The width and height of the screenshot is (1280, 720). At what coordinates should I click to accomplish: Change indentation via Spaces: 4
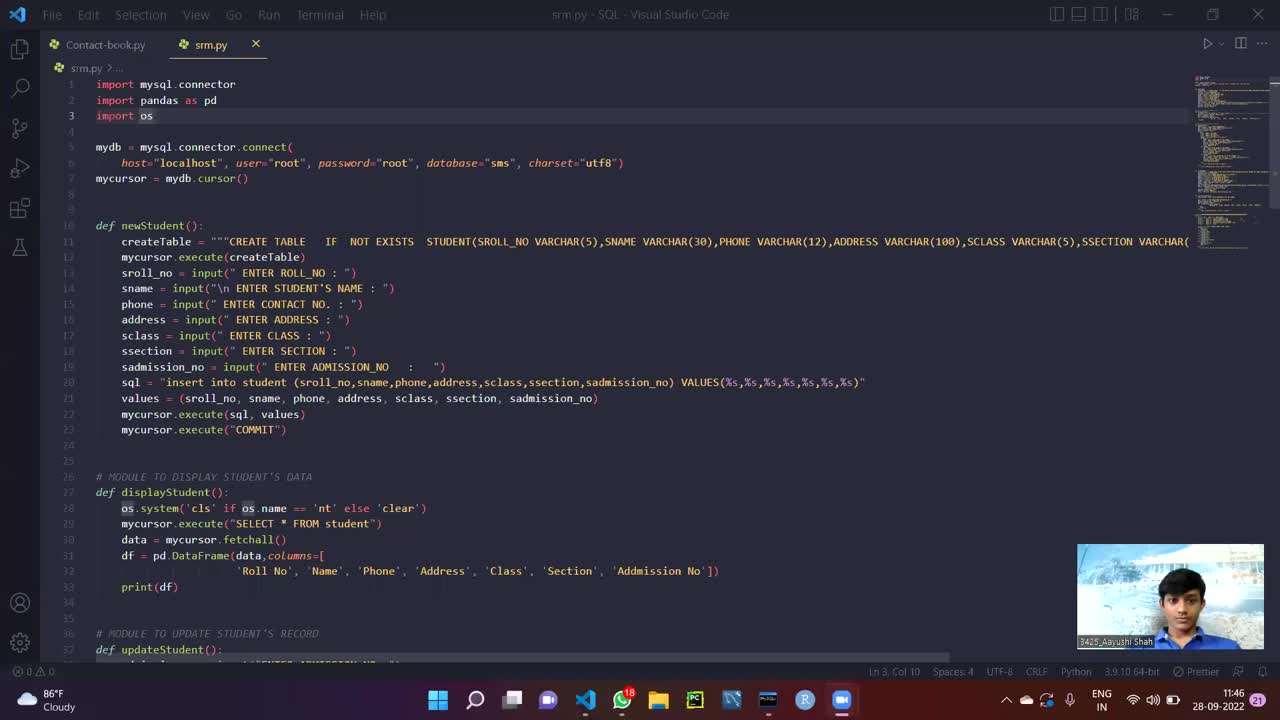(953, 672)
